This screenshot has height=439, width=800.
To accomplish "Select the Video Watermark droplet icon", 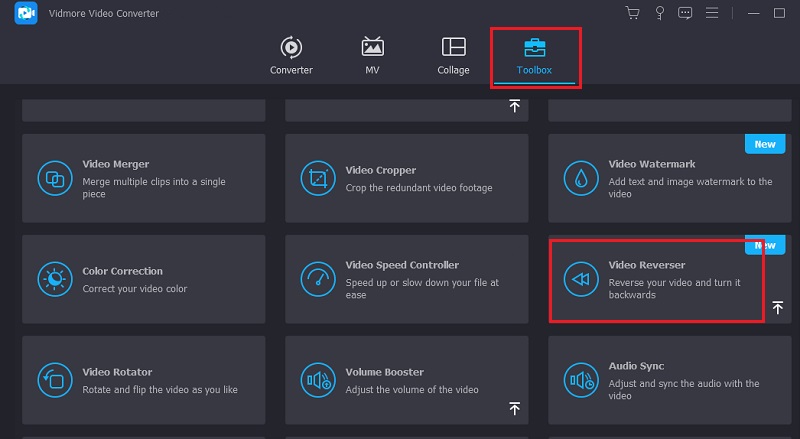I will coord(581,178).
